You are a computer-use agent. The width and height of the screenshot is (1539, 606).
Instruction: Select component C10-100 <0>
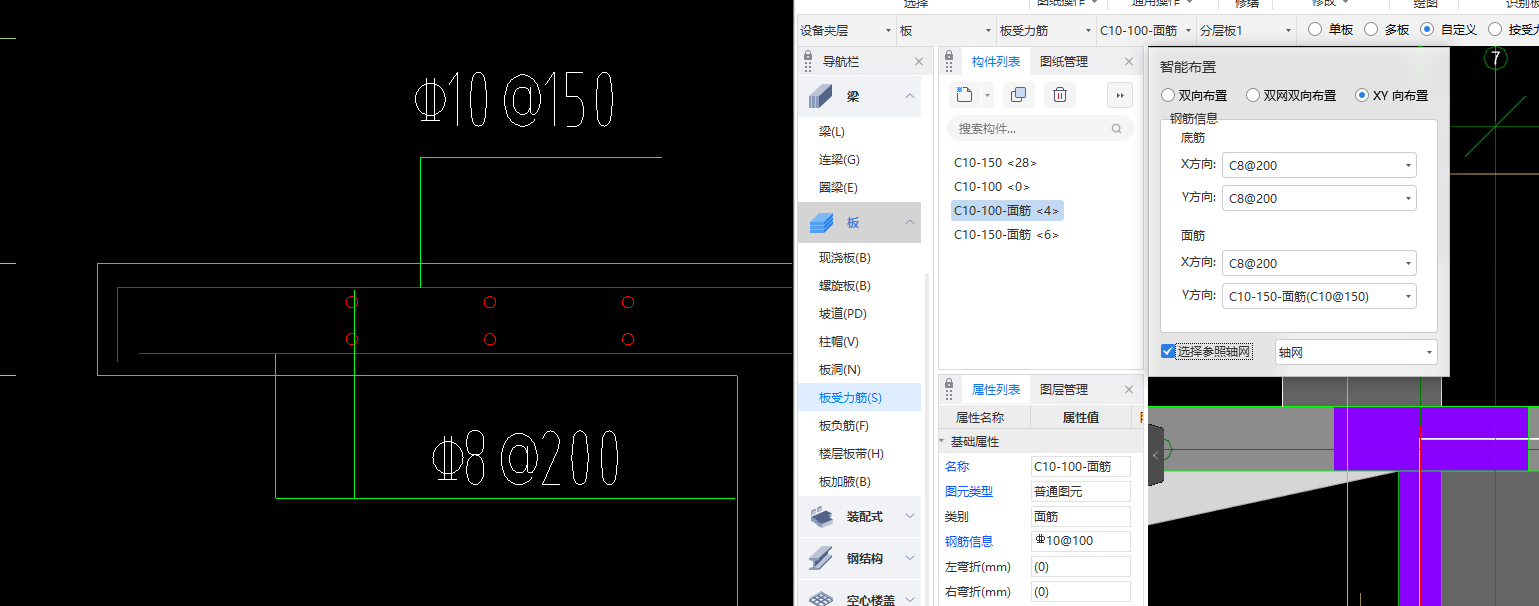coord(991,186)
